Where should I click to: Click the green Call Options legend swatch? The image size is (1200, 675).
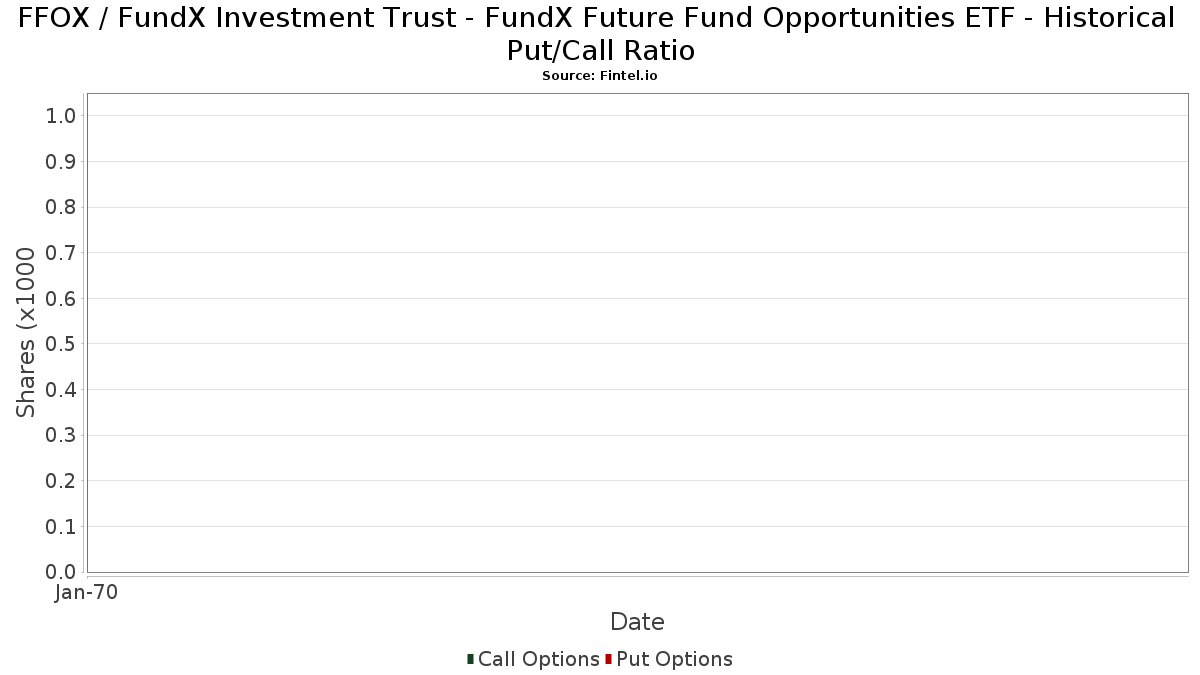(470, 659)
